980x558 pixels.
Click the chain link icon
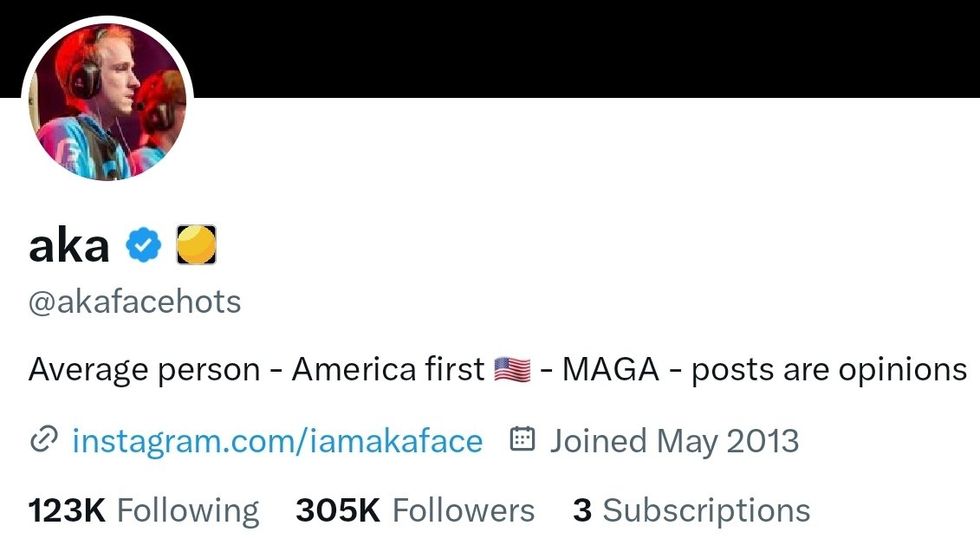(43, 440)
